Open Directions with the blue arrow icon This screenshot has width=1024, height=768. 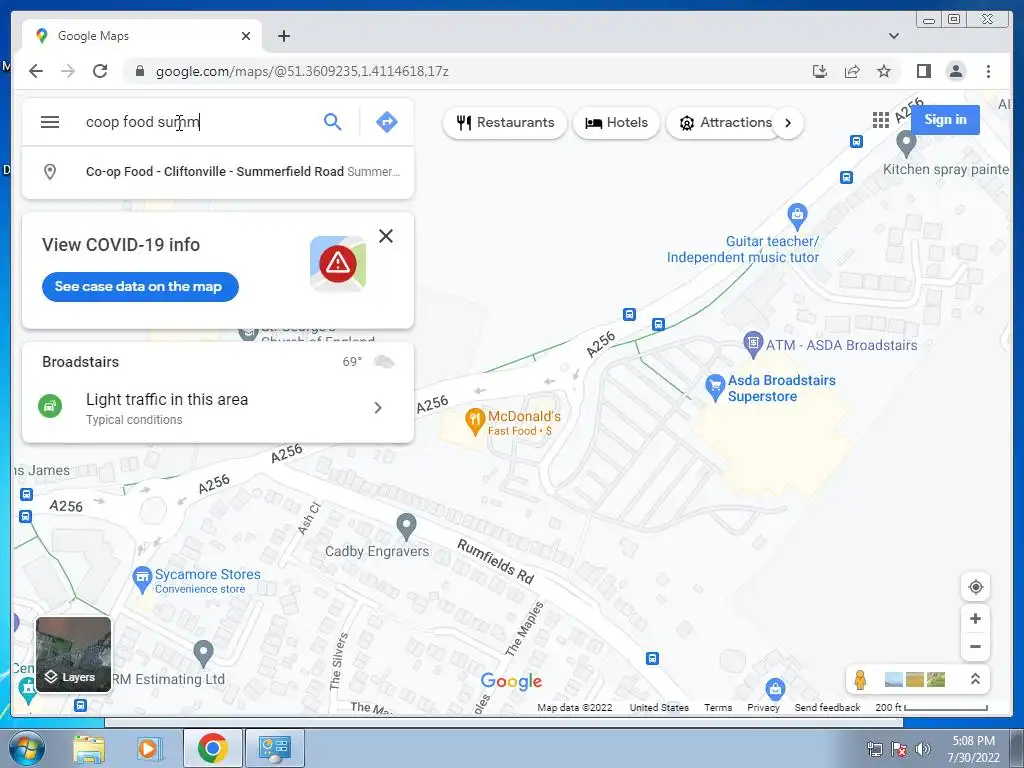click(x=387, y=121)
